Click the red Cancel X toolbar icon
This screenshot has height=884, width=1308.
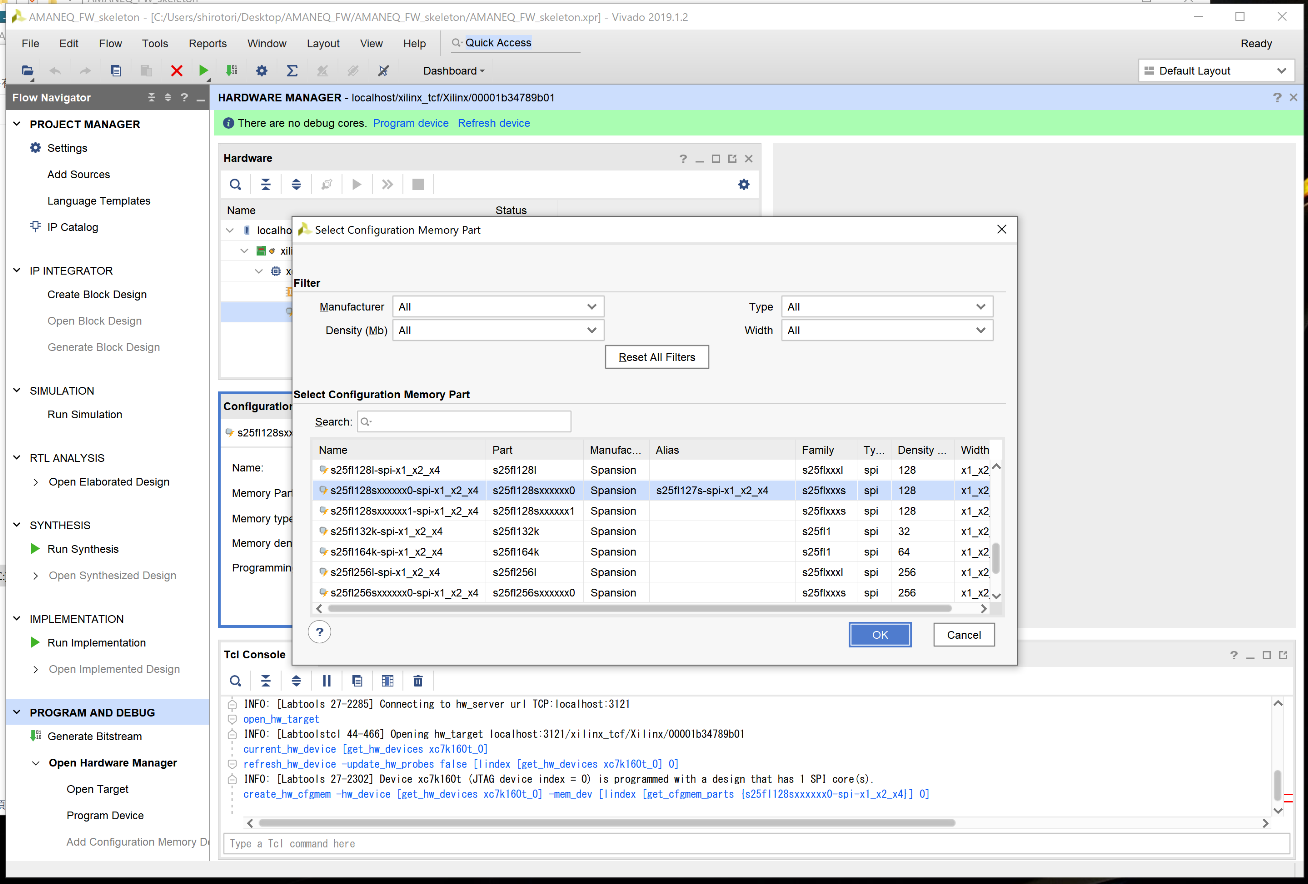(177, 71)
